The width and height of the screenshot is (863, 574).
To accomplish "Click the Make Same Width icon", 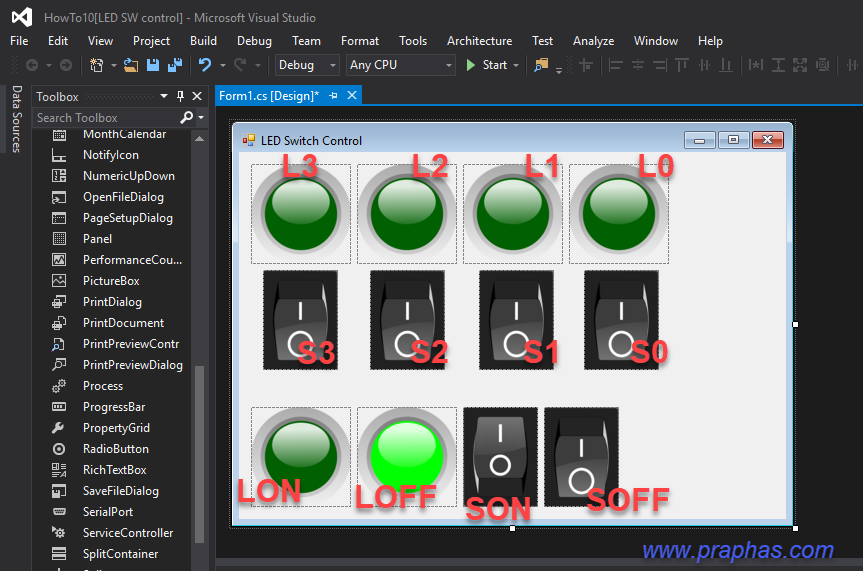I will point(756,66).
